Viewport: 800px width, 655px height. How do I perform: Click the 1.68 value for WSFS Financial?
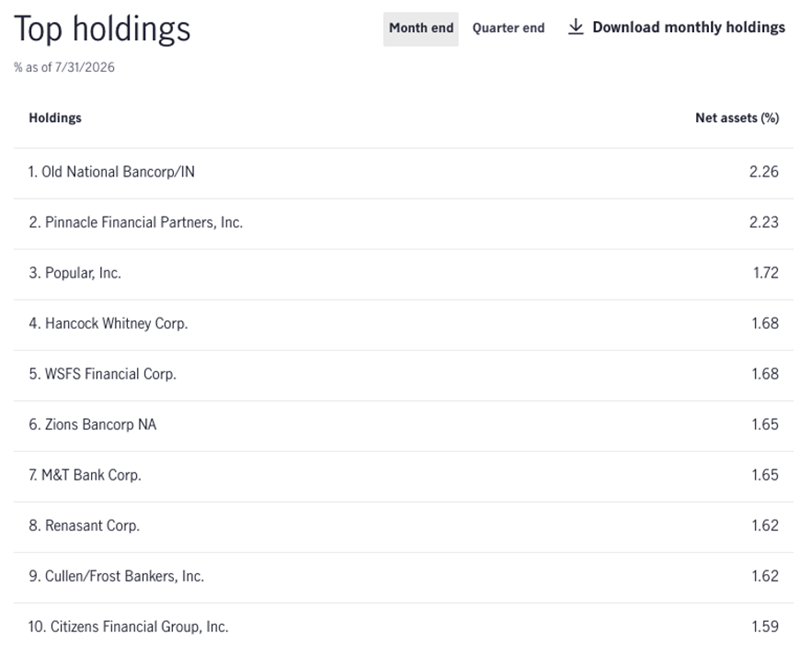pos(765,374)
